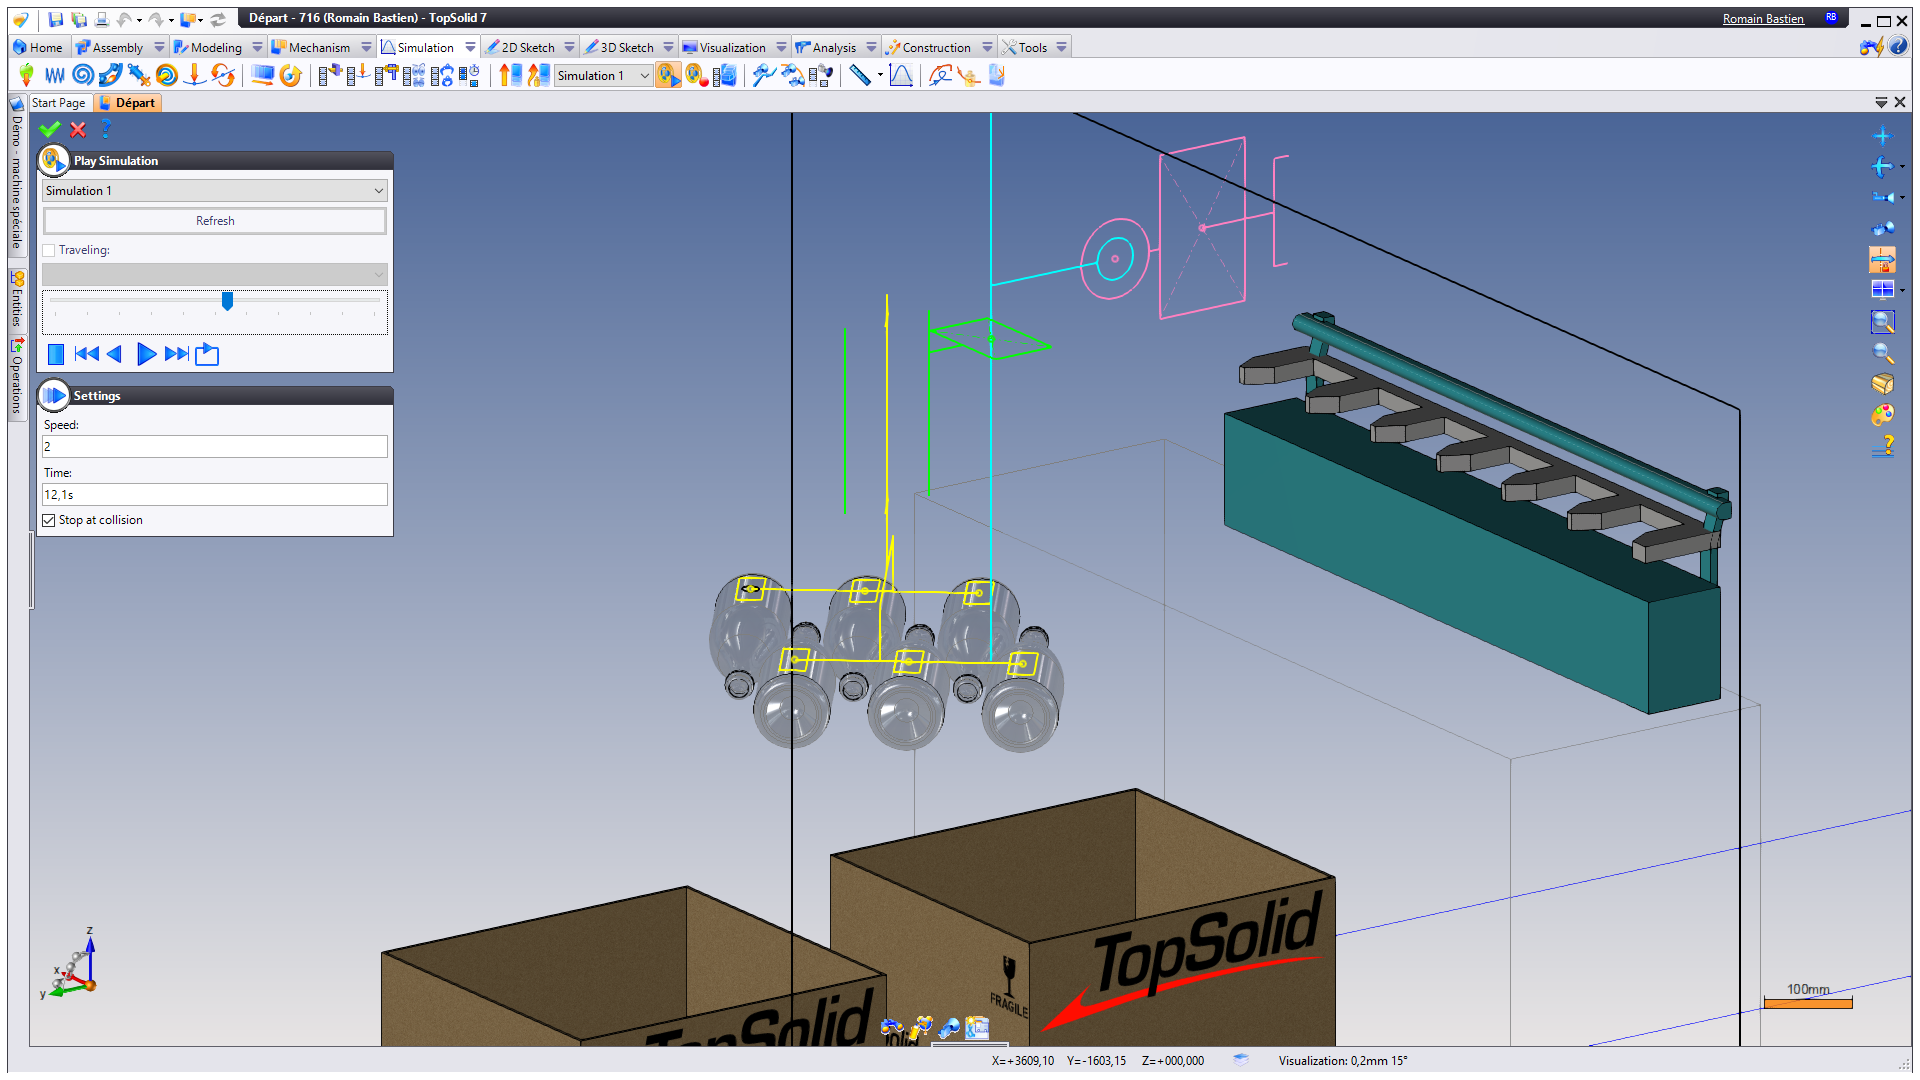Viewport: 1920px width, 1080px height.
Task: Click the red X cancel button
Action: pos(78,129)
